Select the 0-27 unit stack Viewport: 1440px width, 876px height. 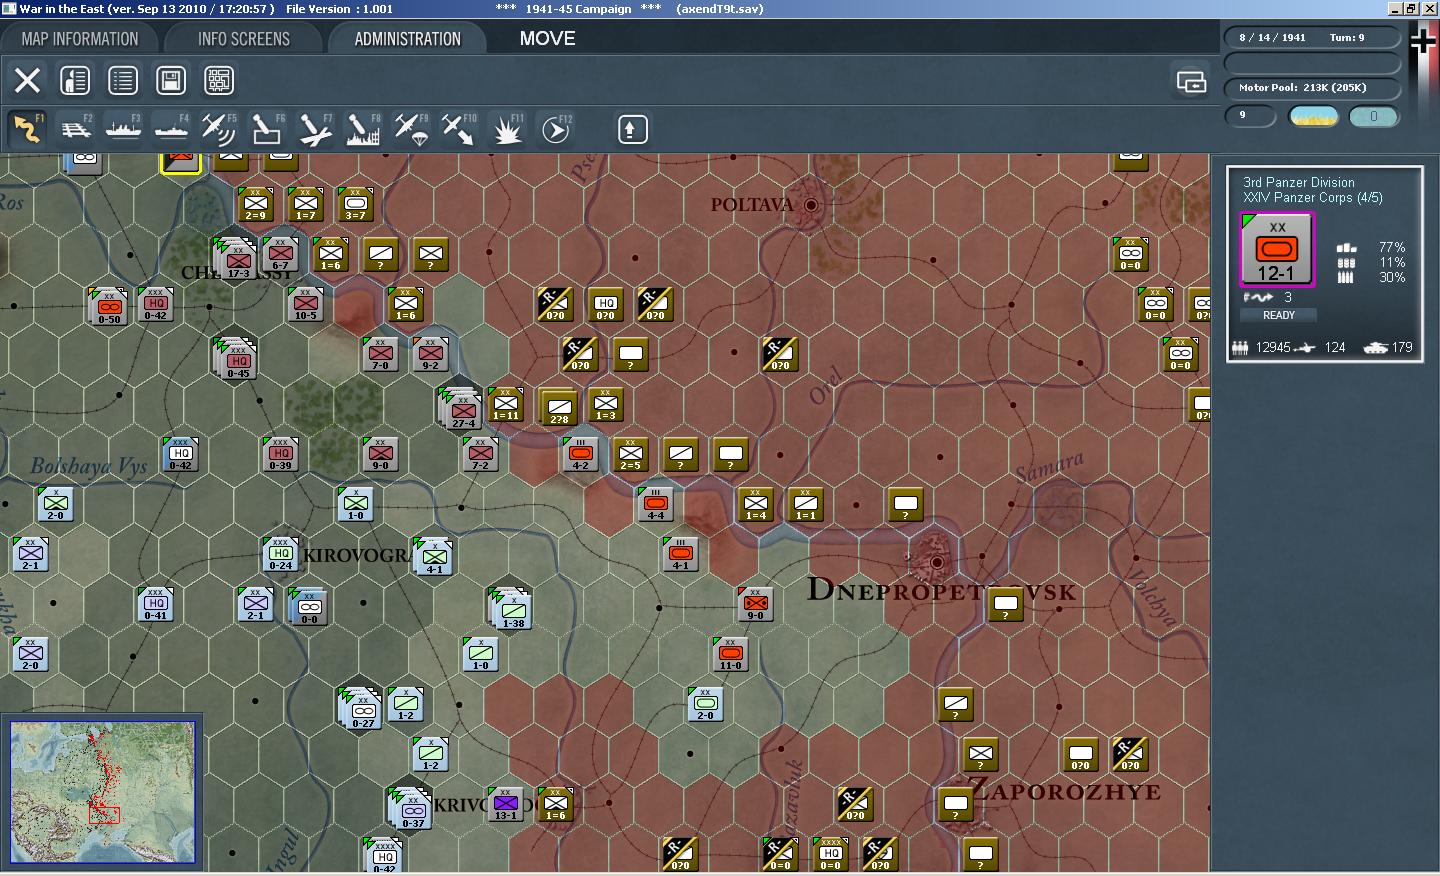point(361,708)
